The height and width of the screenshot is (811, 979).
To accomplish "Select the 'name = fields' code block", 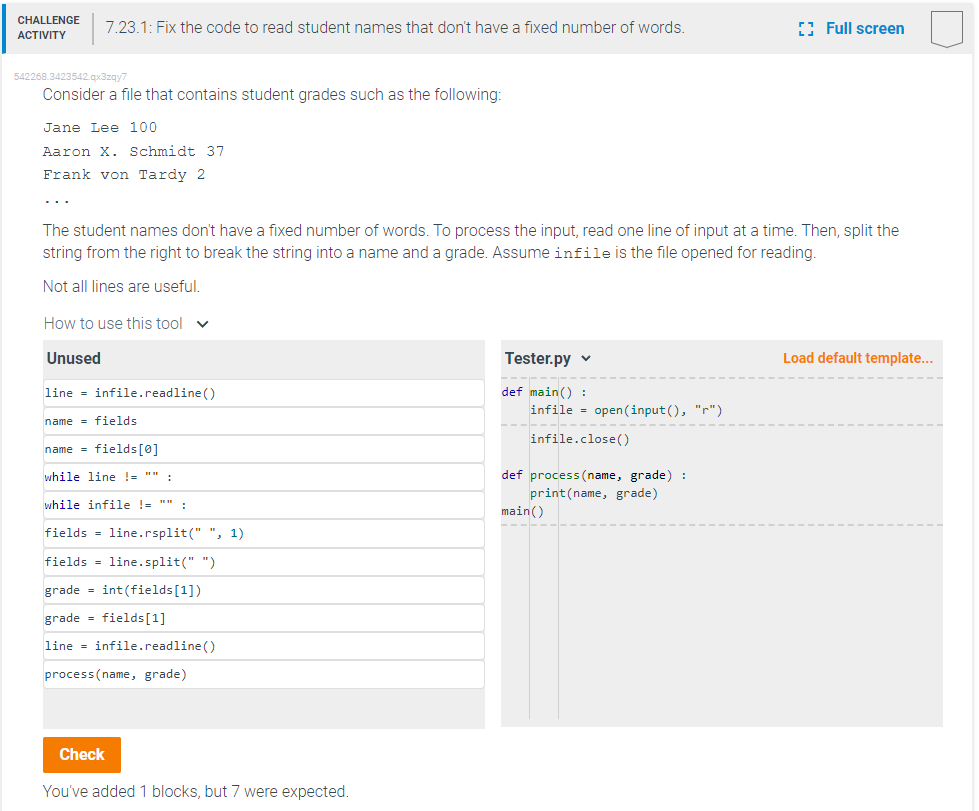I will click(262, 420).
